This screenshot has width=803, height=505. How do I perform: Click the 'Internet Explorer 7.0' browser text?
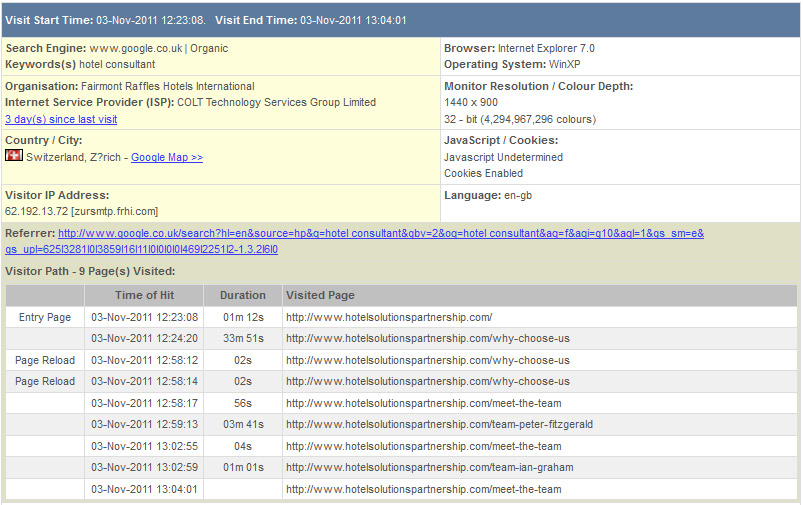tap(546, 49)
